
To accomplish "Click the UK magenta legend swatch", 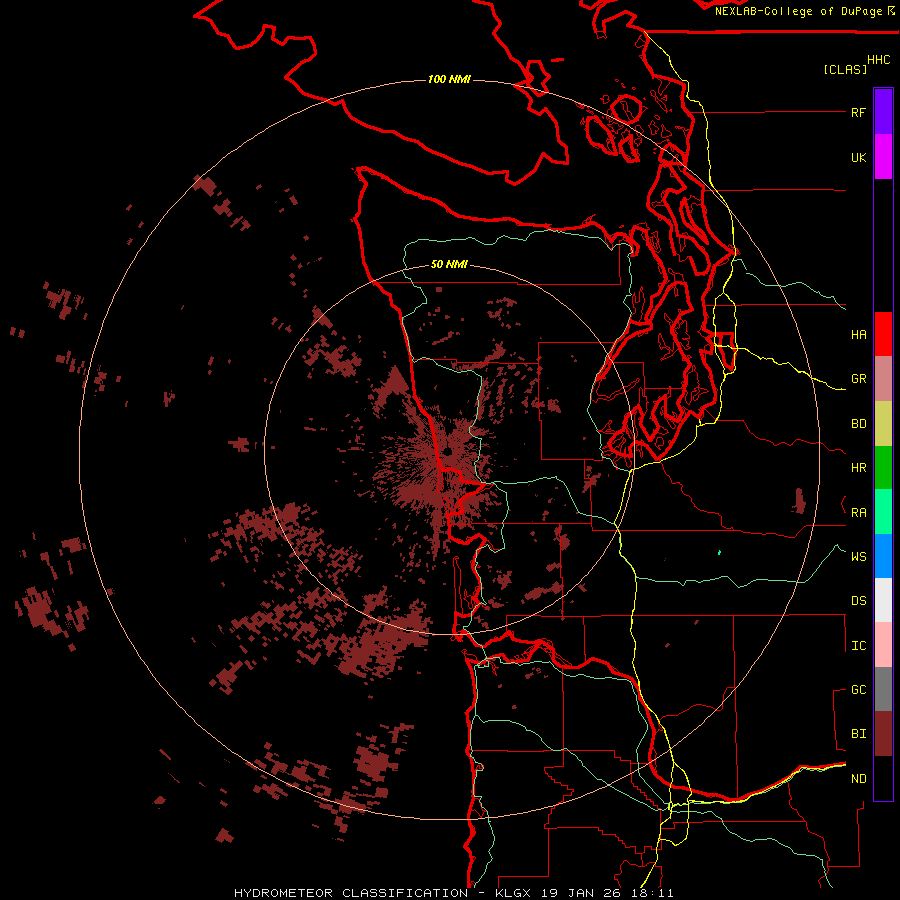I will 883,157.
